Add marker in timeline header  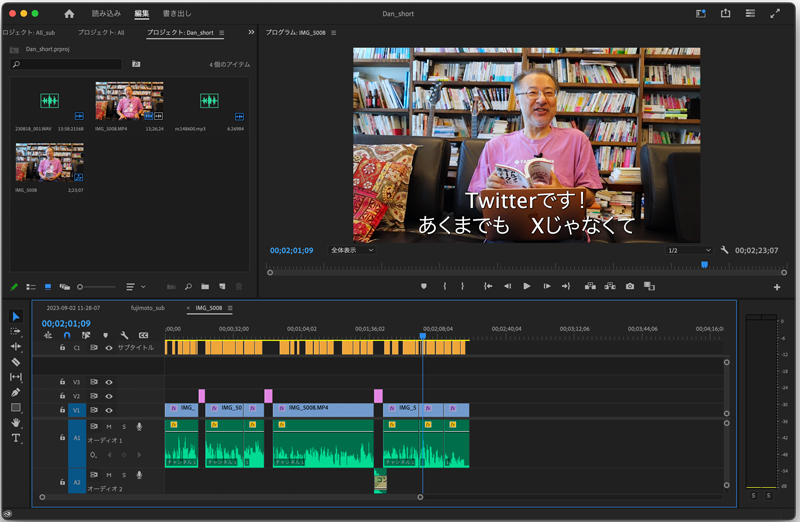tap(106, 335)
